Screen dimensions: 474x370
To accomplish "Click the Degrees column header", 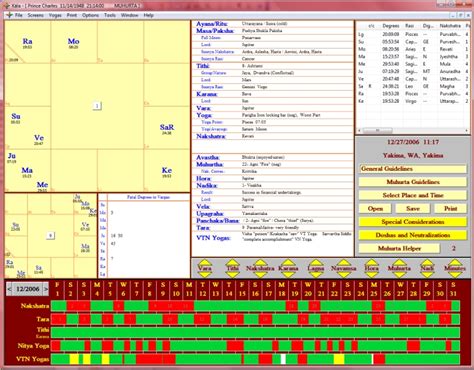I will pos(391,26).
